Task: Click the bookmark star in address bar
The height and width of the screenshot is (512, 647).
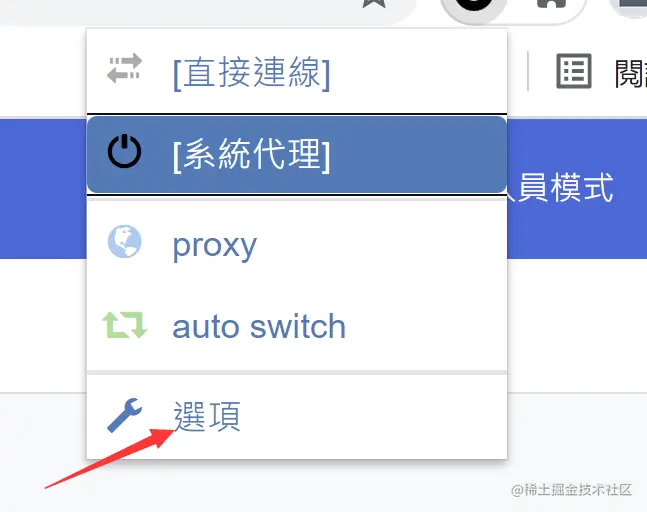Action: coord(374,3)
